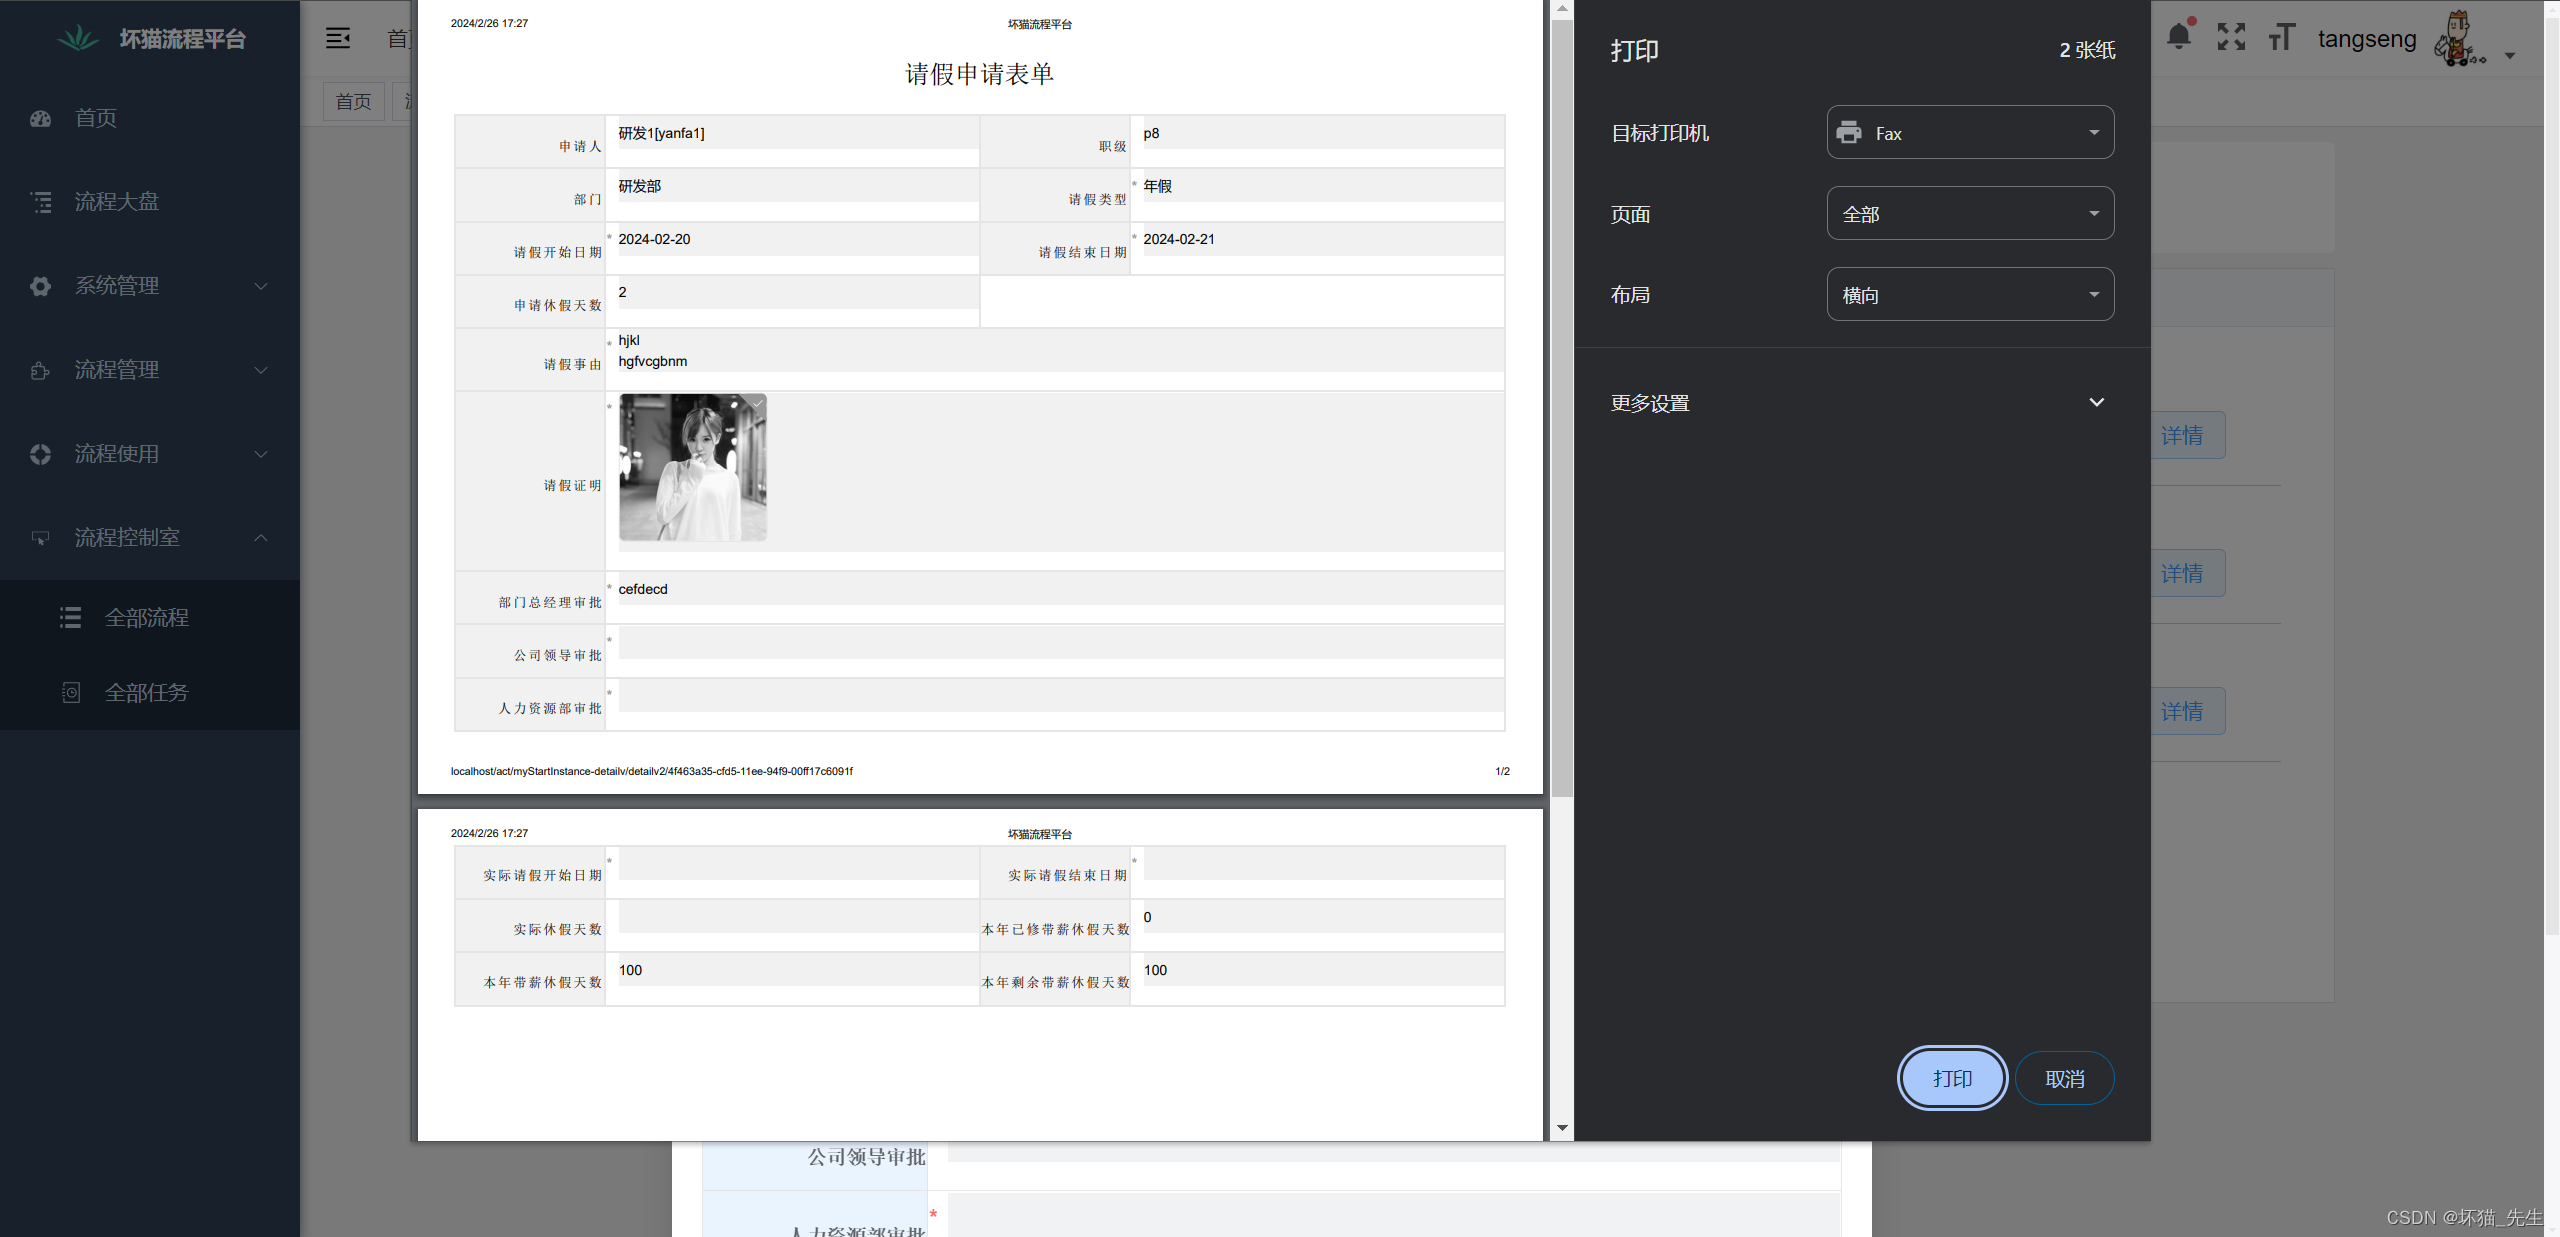Image resolution: width=2560 pixels, height=1237 pixels.
Task: Collapse the 流程控制室 menu
Action: pos(260,538)
